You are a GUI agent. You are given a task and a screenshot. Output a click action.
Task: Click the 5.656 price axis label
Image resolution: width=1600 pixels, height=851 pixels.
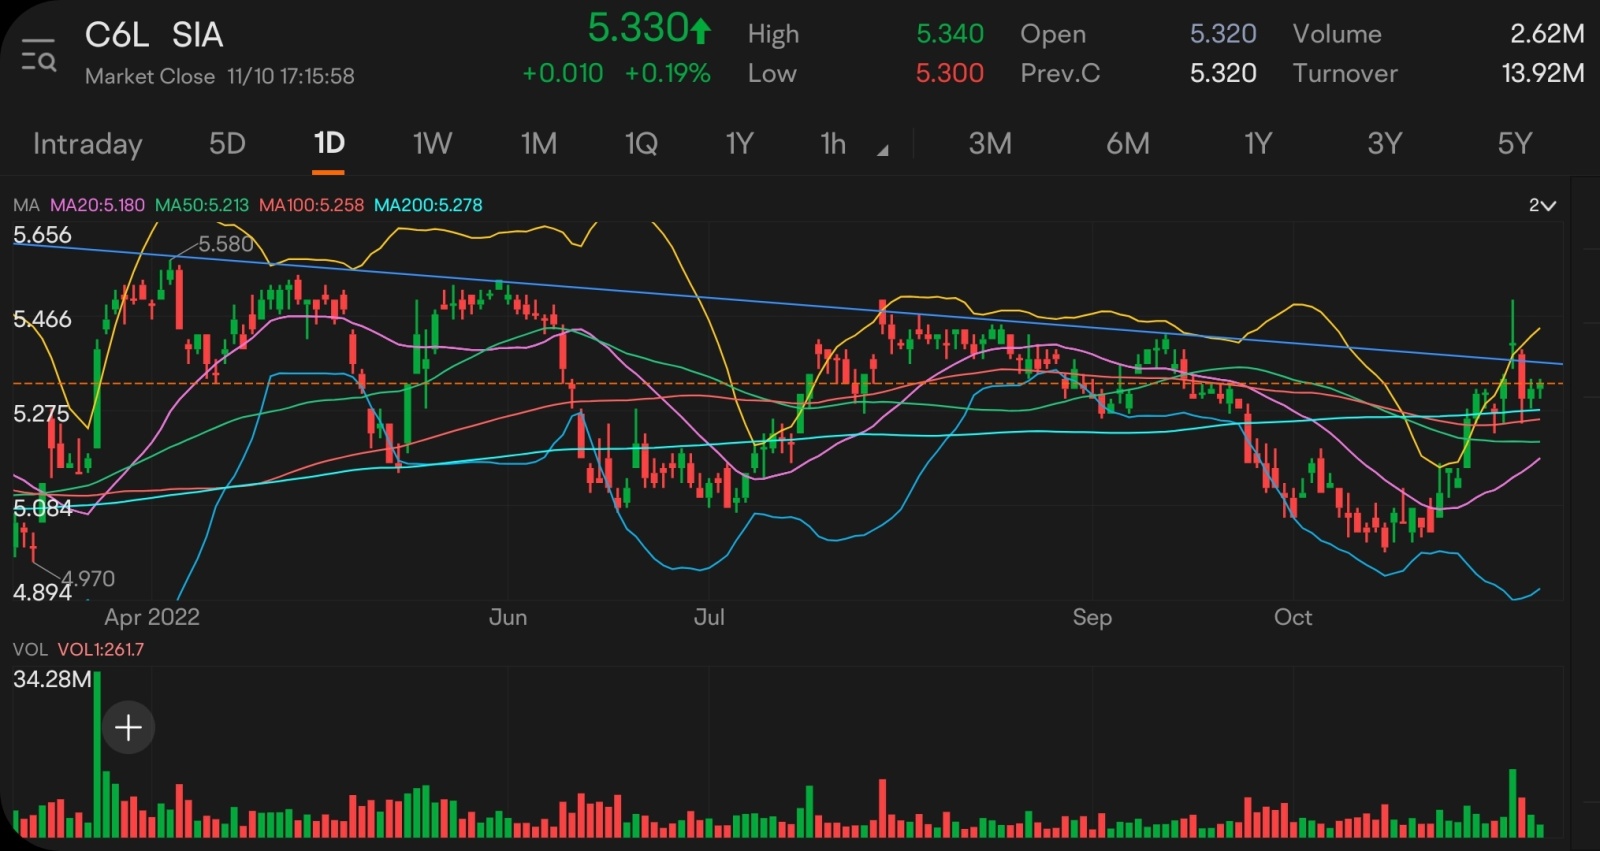coord(42,235)
